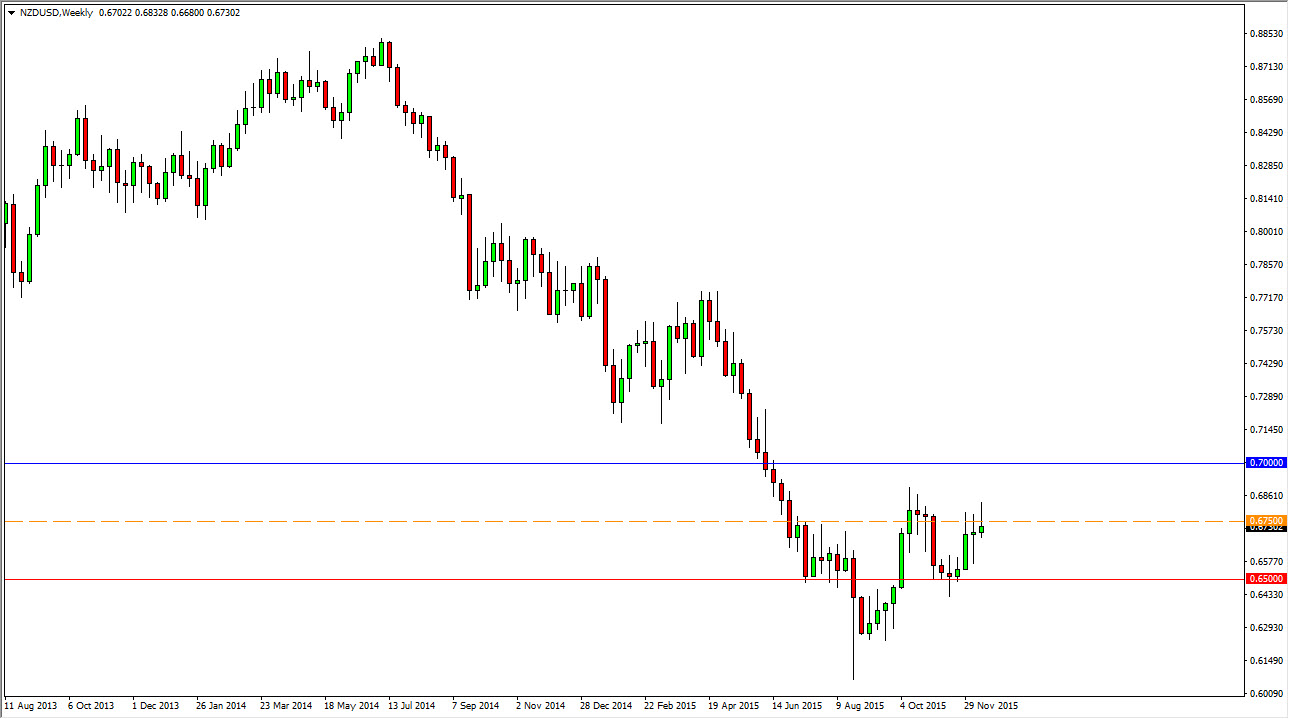Select the black current price tag 0.67302
The height and width of the screenshot is (719, 1289).
coord(1264,528)
